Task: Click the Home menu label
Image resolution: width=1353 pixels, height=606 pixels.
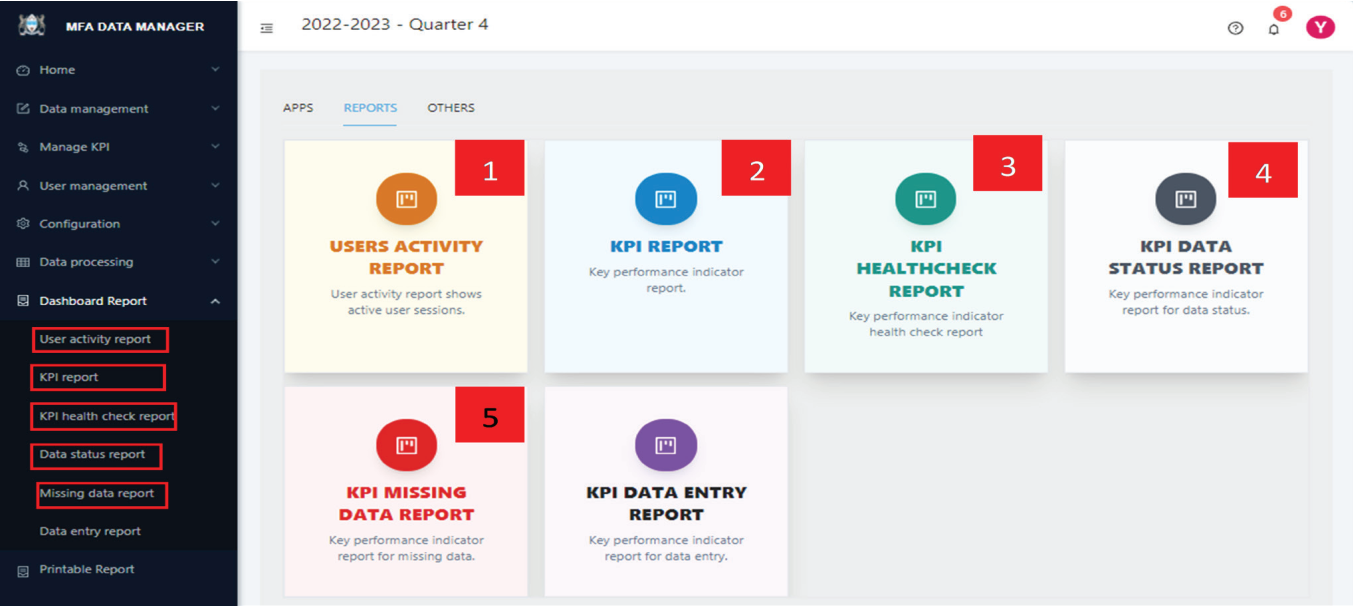Action: (x=57, y=70)
